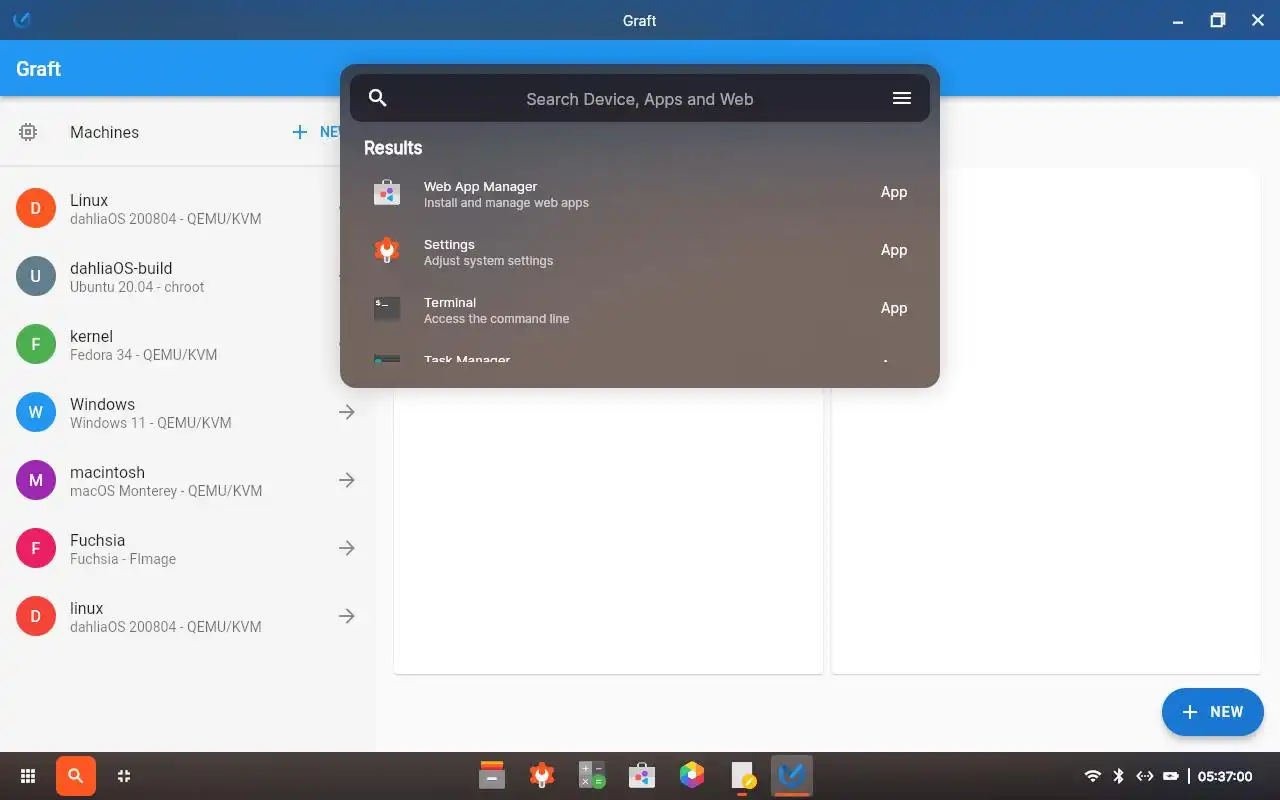The image size is (1280, 800).
Task: Click the Terminal result icon
Action: coord(387,309)
